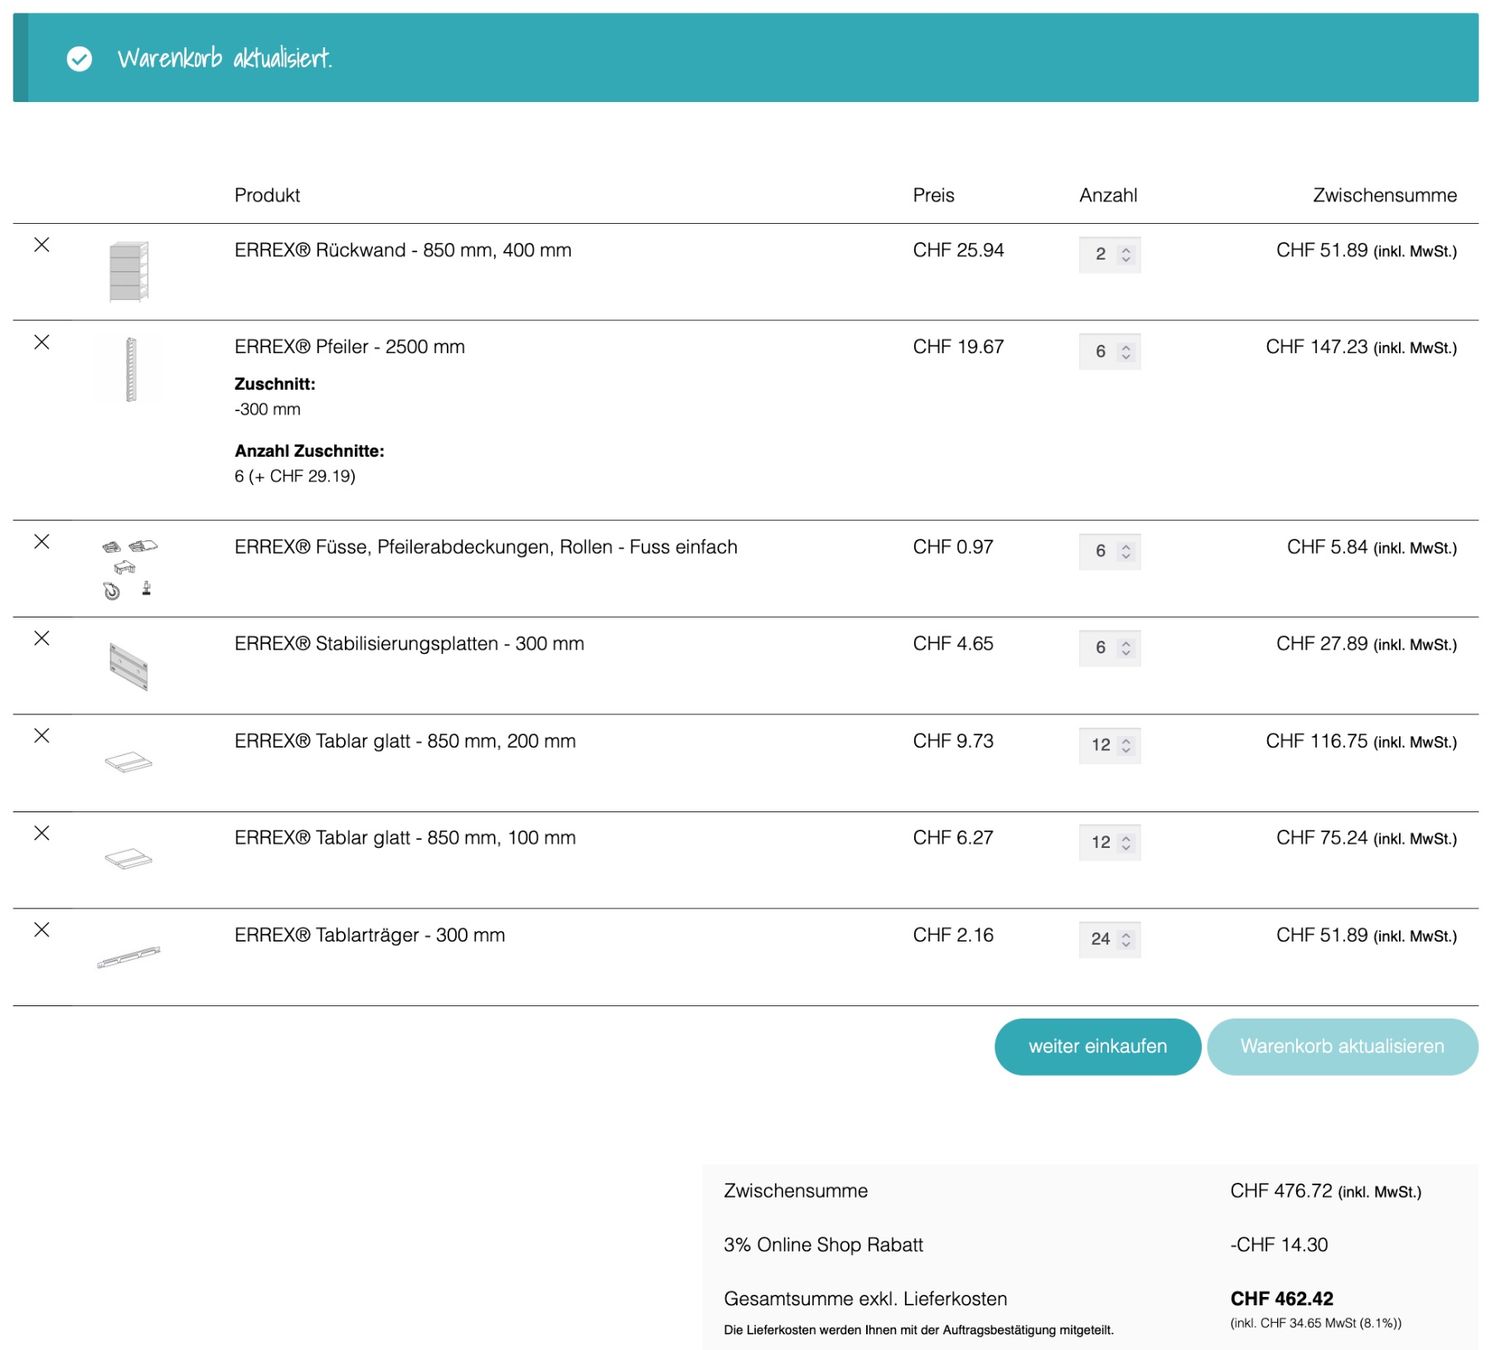Click Warenkorb aktualisieren button
1492x1350 pixels.
click(x=1342, y=1047)
